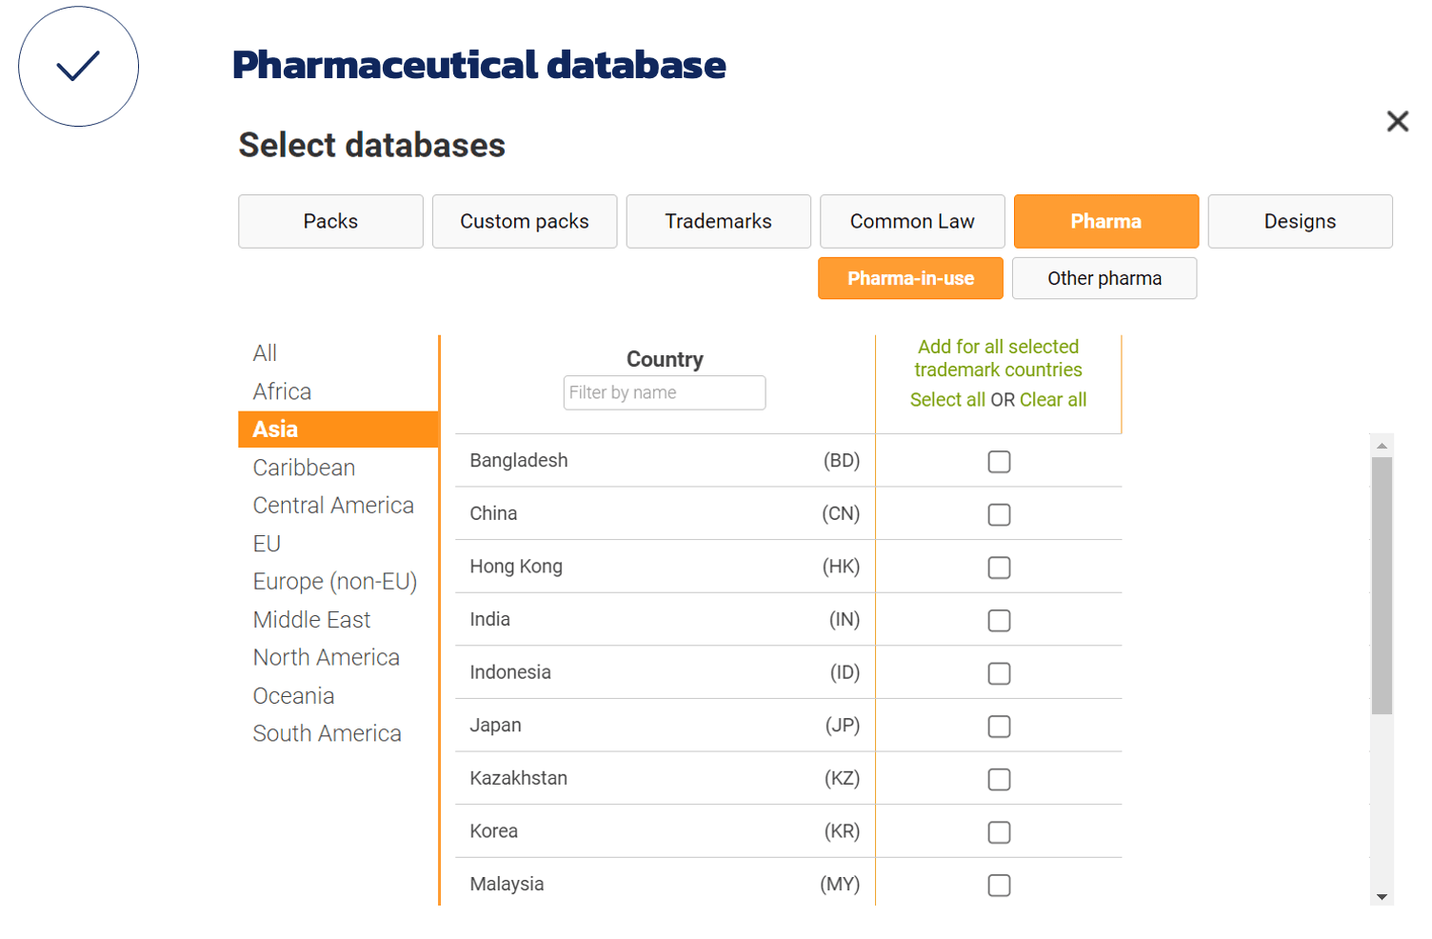Enable the Malaysia checkbox
The image size is (1432, 939).
pyautogui.click(x=999, y=885)
